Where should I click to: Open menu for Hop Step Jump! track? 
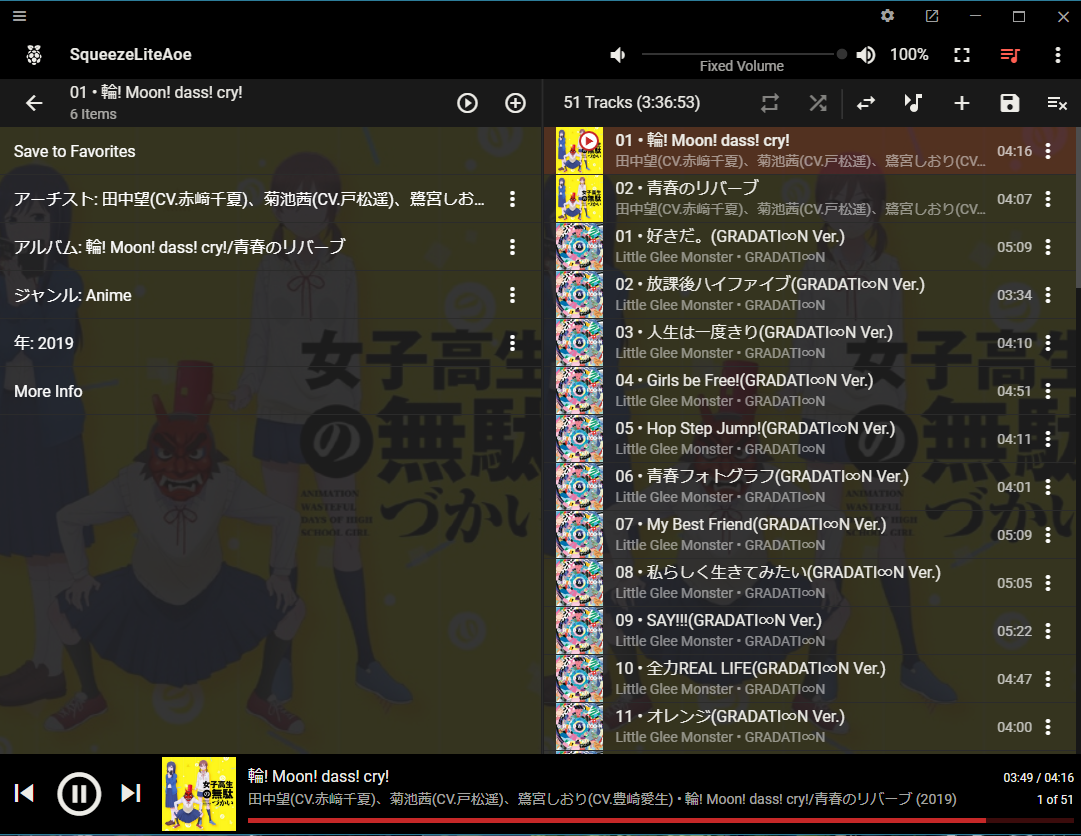point(1048,439)
